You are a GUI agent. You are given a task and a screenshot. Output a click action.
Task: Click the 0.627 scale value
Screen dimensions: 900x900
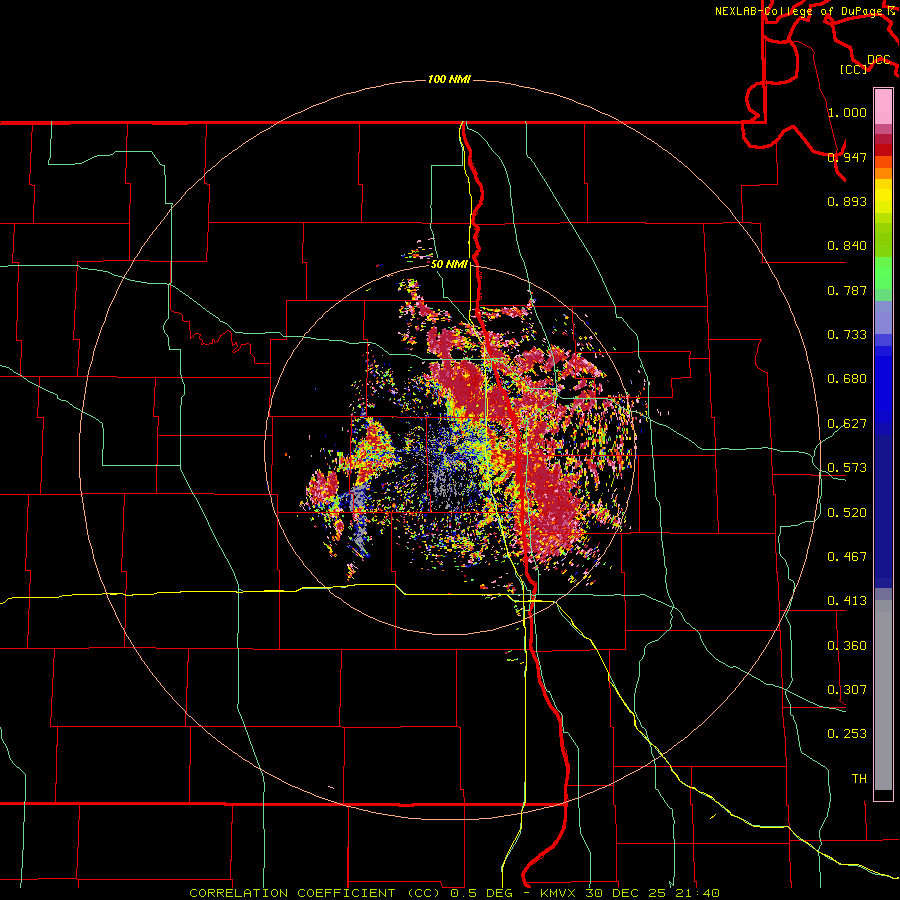coord(847,424)
